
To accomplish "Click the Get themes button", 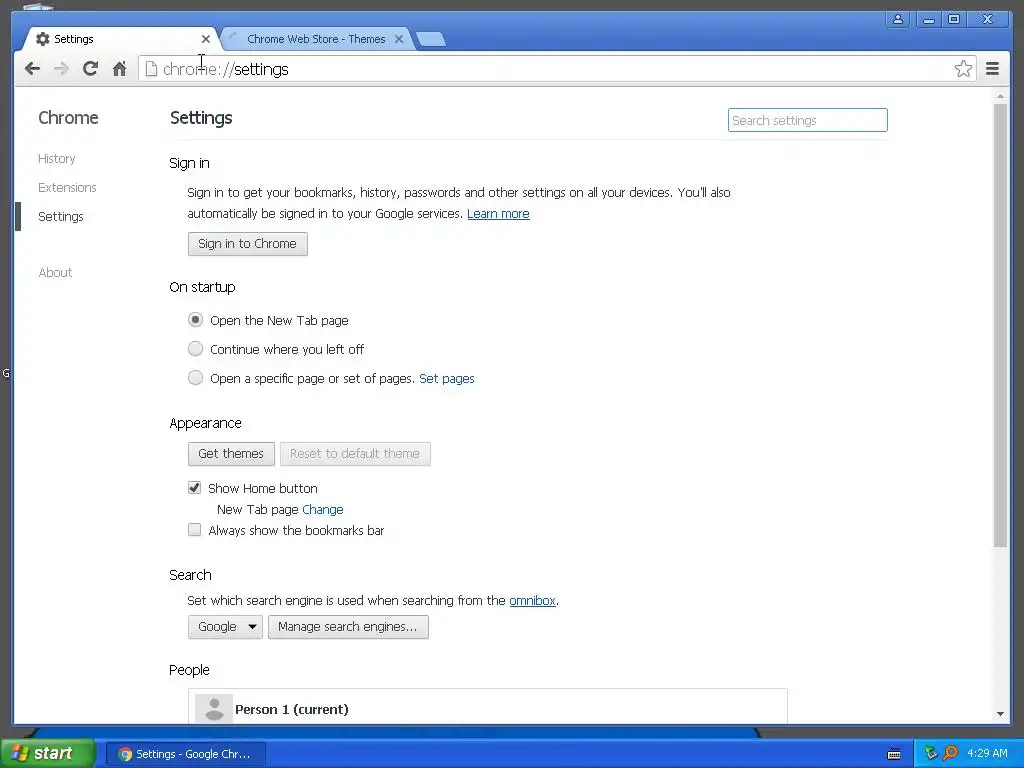I will [x=231, y=453].
